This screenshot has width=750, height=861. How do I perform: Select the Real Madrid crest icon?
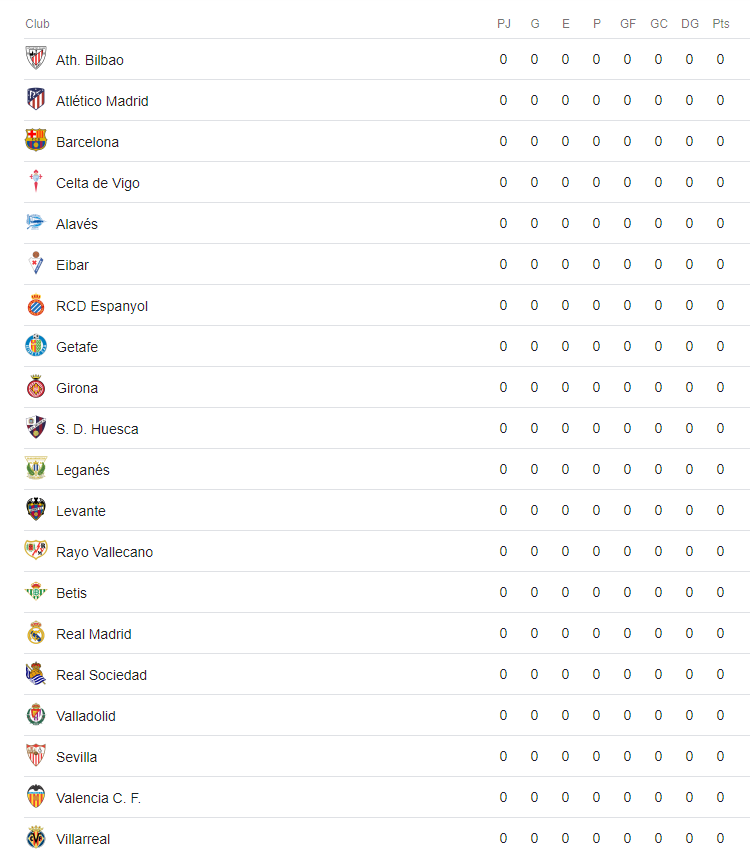(x=36, y=632)
